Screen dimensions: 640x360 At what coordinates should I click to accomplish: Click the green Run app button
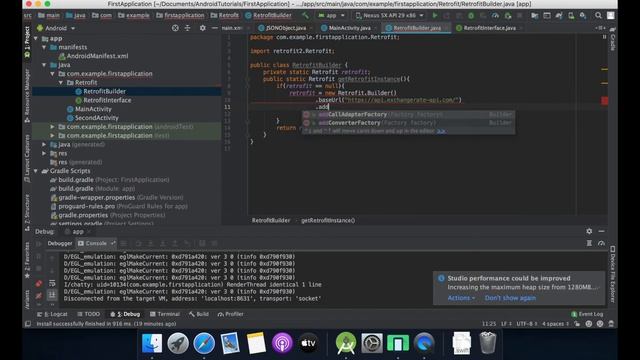[x=435, y=16]
